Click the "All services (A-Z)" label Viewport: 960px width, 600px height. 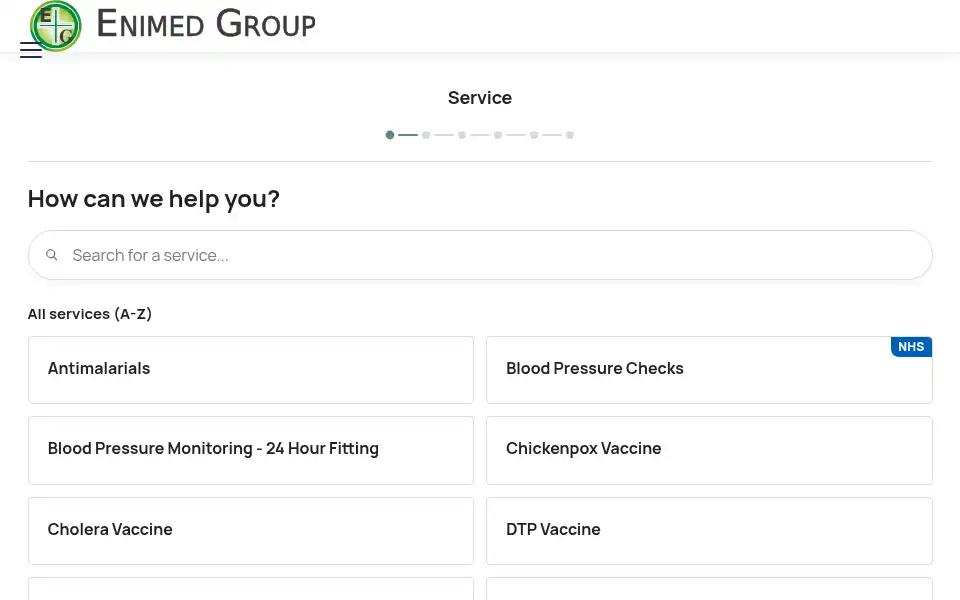(x=90, y=314)
